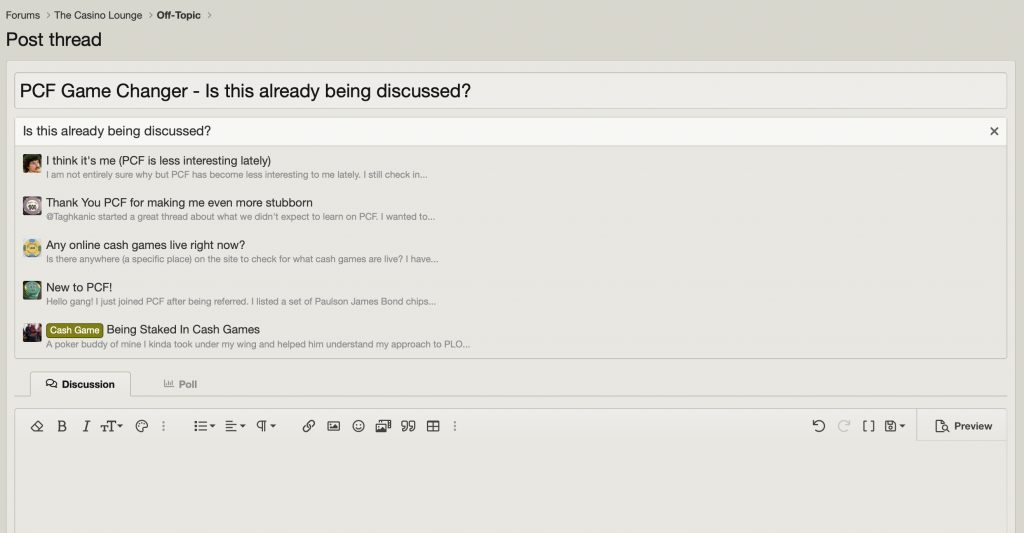Open the drafts save dropdown
The height and width of the screenshot is (533, 1024).
coord(895,426)
